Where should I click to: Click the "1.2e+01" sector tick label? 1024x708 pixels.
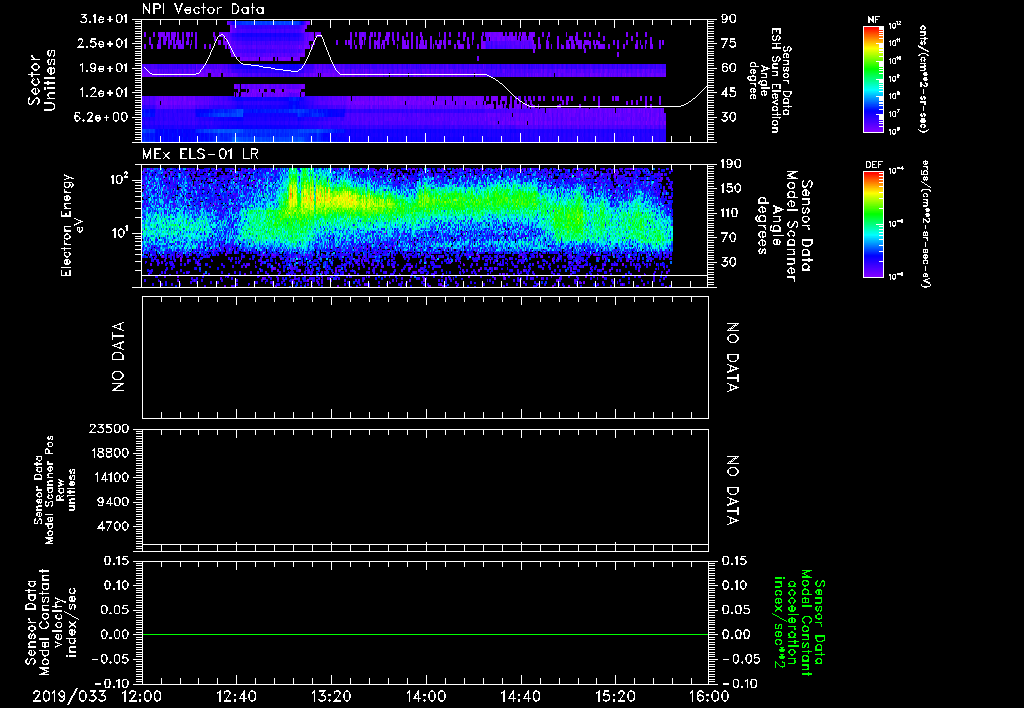pos(103,93)
